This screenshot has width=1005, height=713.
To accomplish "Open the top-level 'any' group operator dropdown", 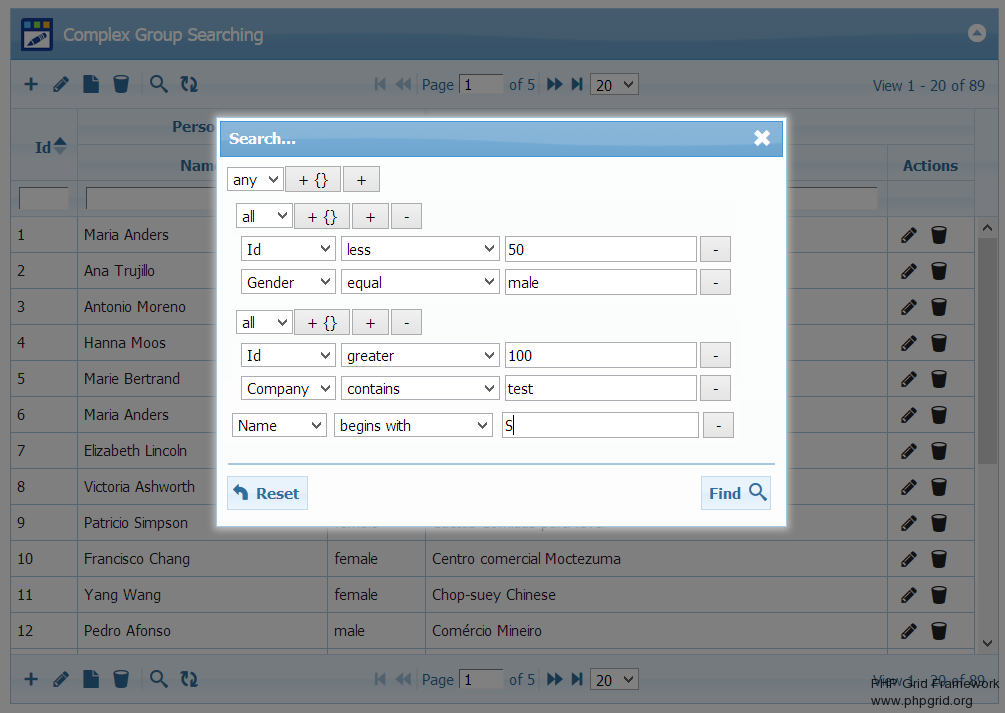I will (x=255, y=180).
